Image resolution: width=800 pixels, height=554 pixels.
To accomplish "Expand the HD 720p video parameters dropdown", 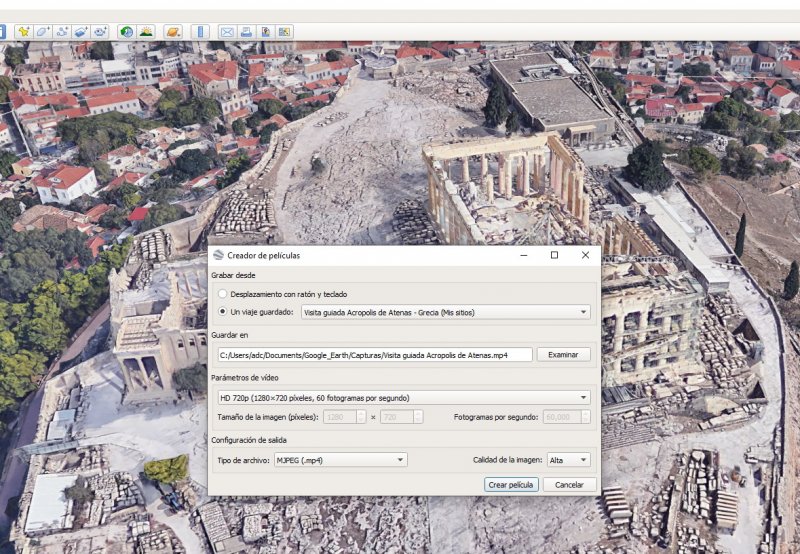I will point(403,398).
